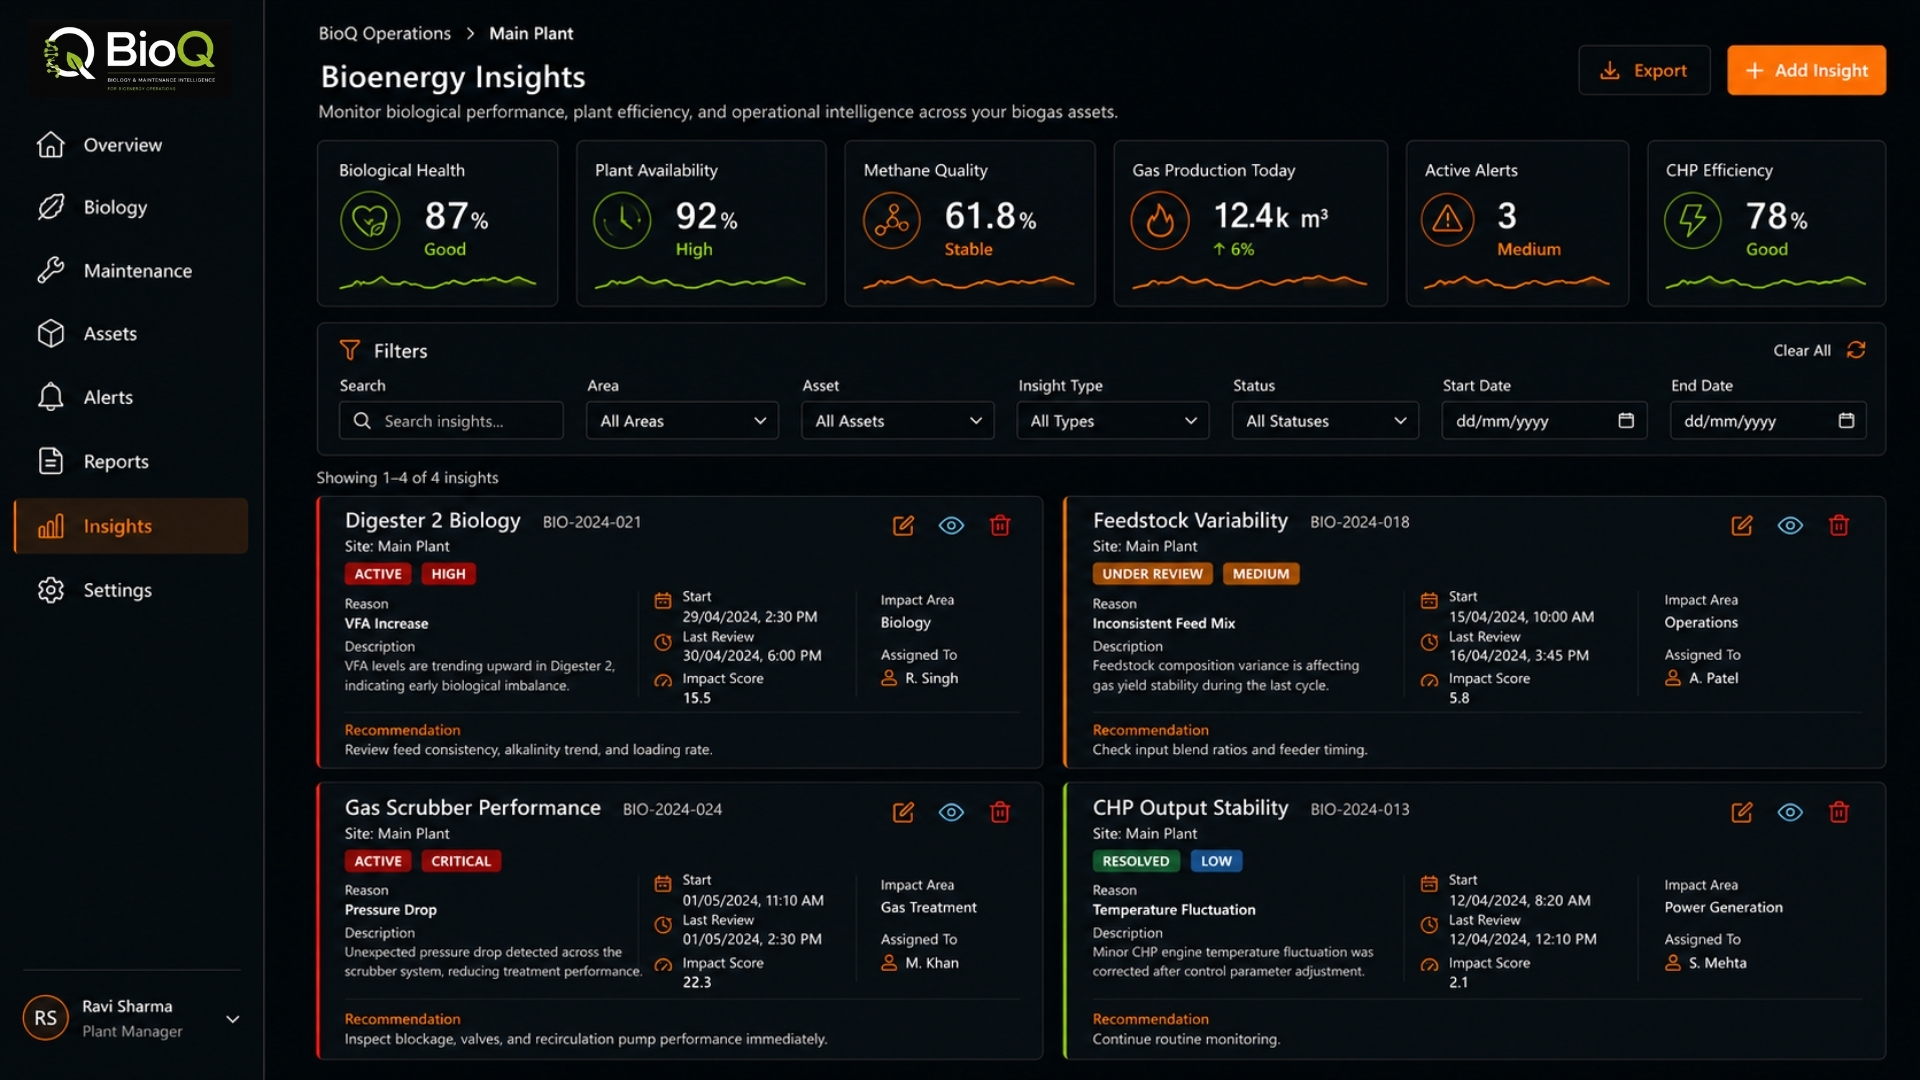Expand the Ravi Sharma user menu chevron

tap(233, 1019)
